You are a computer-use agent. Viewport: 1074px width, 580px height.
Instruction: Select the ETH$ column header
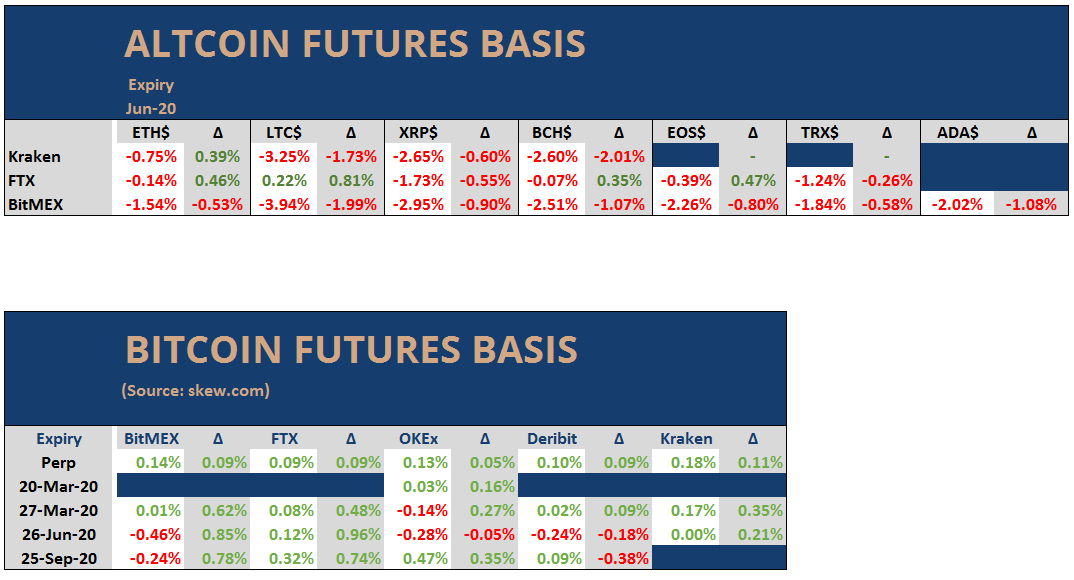(x=151, y=132)
